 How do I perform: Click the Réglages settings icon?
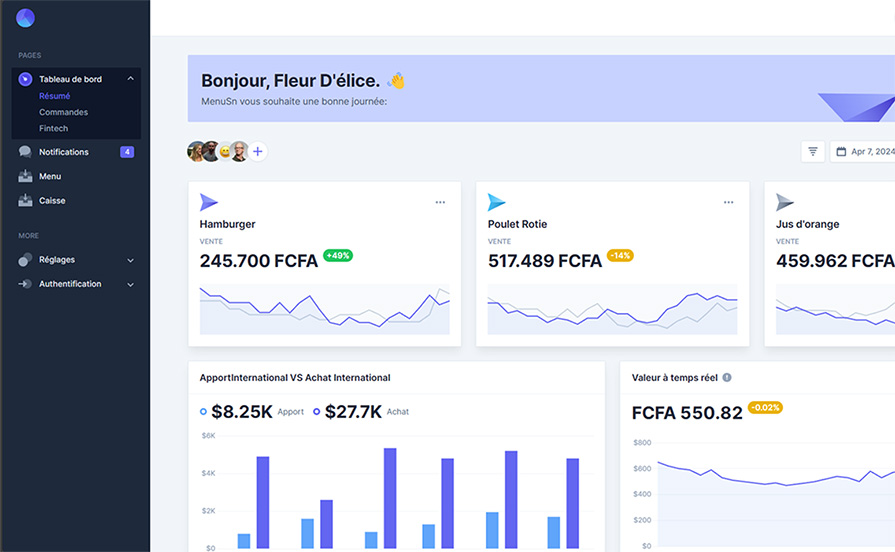(25, 260)
